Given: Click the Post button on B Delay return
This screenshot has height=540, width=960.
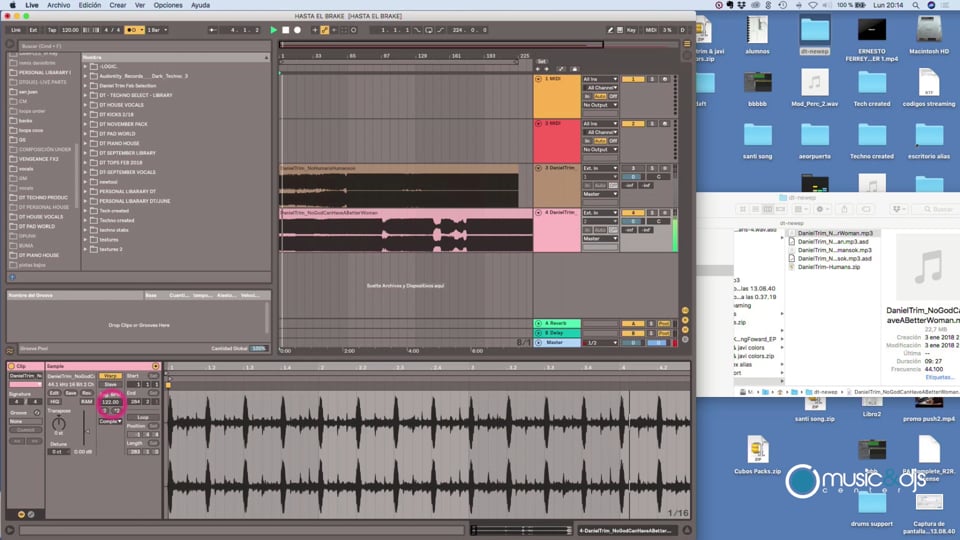Looking at the screenshot, I should [x=664, y=333].
